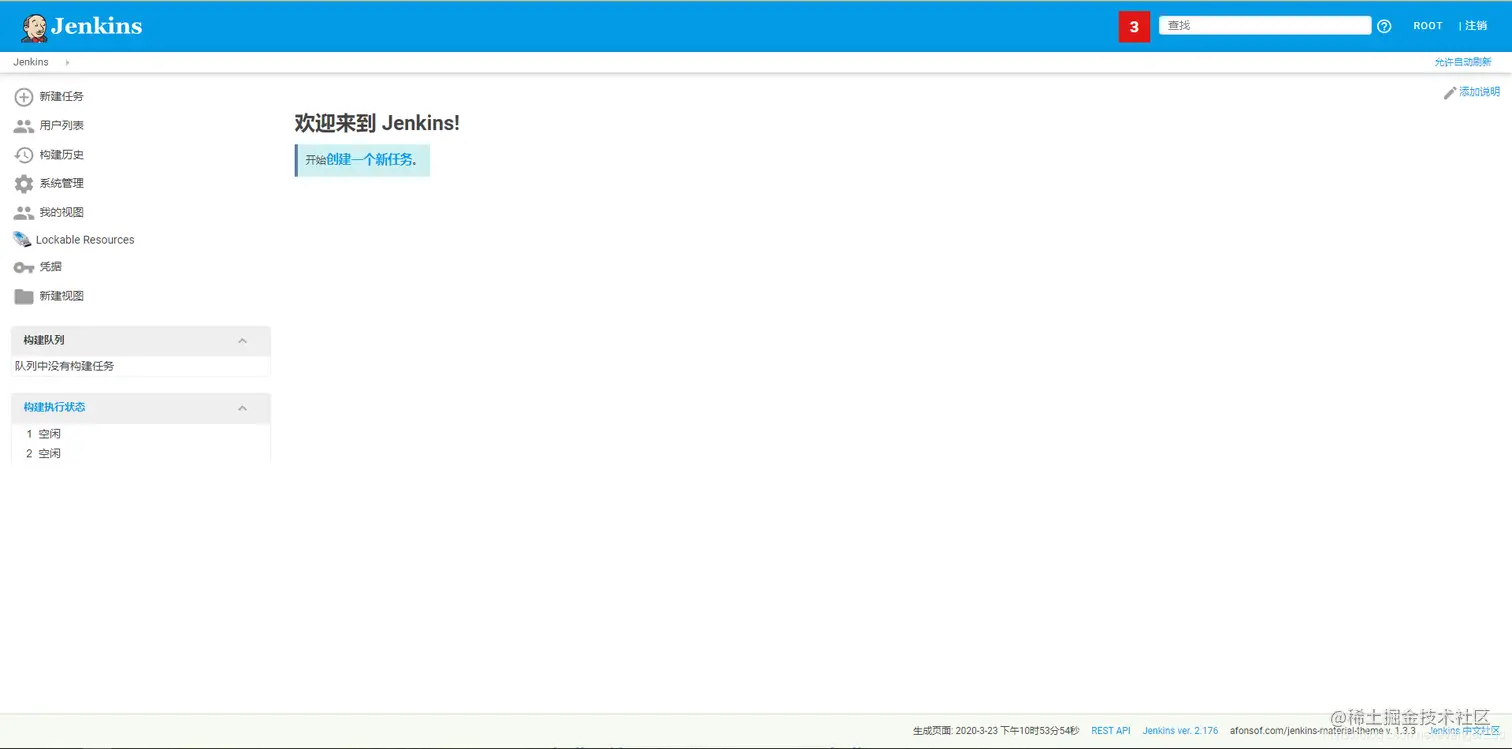Click 允许自动刷新 link
The height and width of the screenshot is (749, 1512).
pyautogui.click(x=1462, y=62)
